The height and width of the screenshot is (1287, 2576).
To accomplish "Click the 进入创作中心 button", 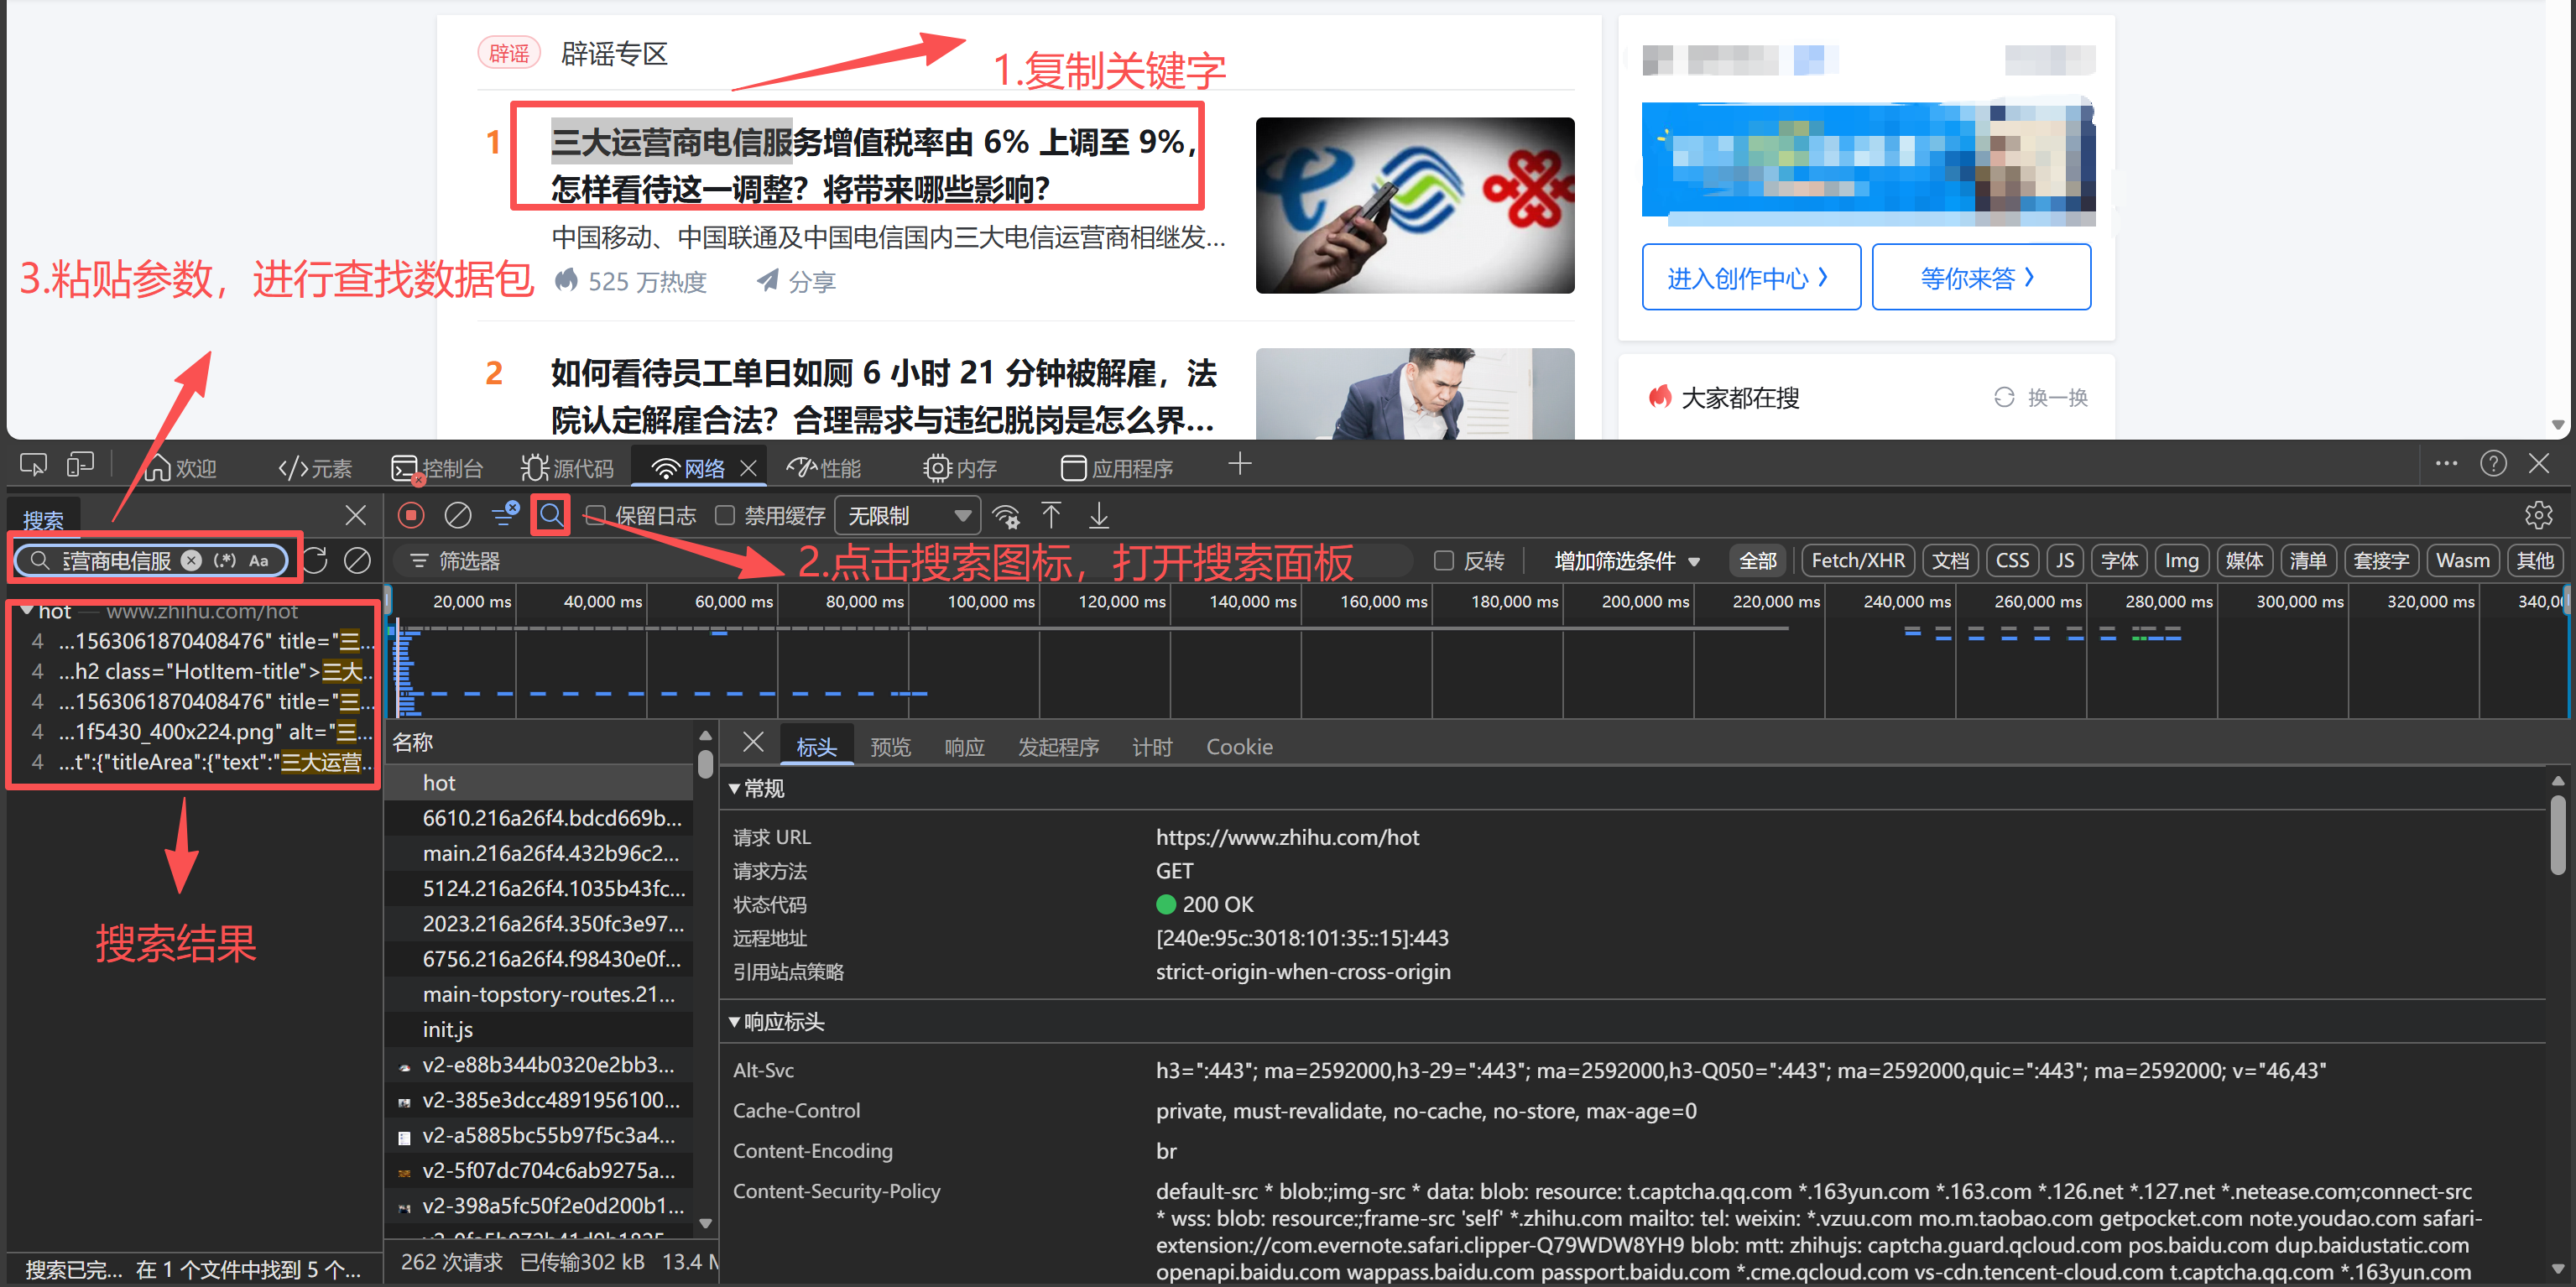I will (x=1751, y=277).
